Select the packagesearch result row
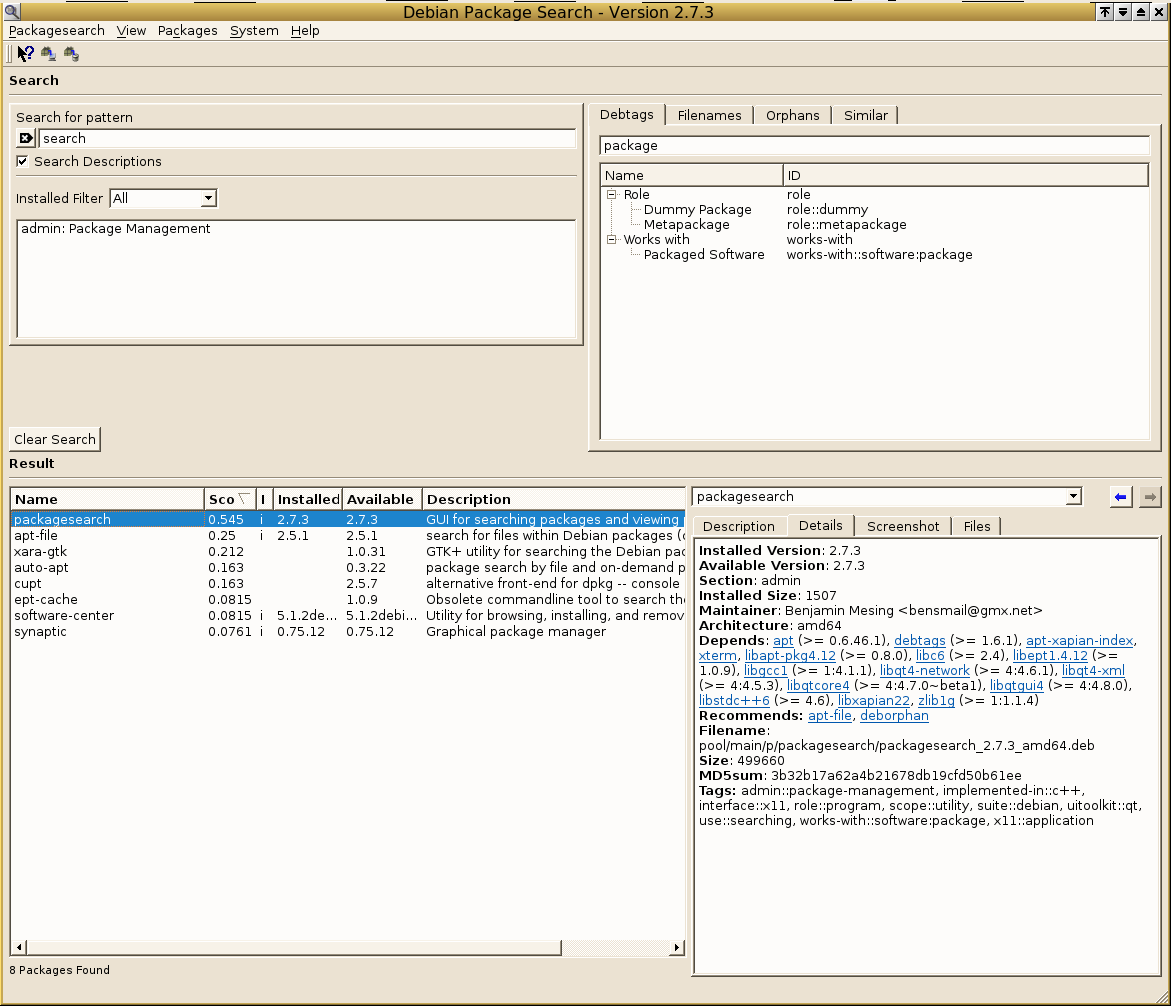Image resolution: width=1171 pixels, height=1006 pixels. [348, 520]
